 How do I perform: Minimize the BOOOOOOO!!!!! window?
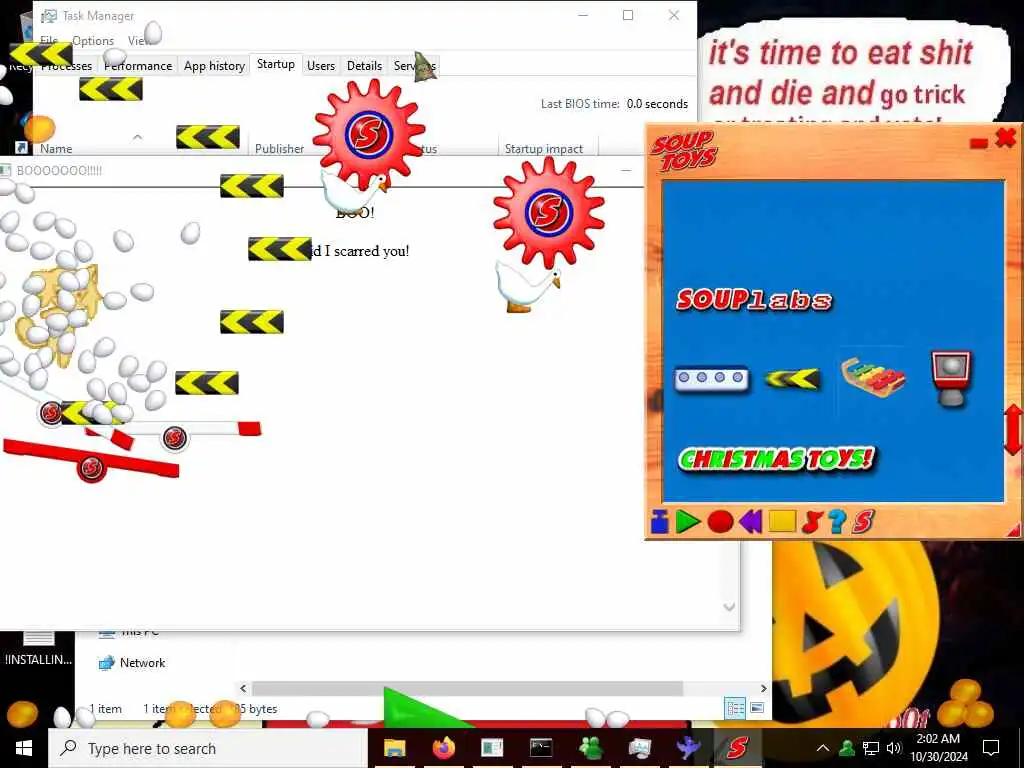click(626, 170)
